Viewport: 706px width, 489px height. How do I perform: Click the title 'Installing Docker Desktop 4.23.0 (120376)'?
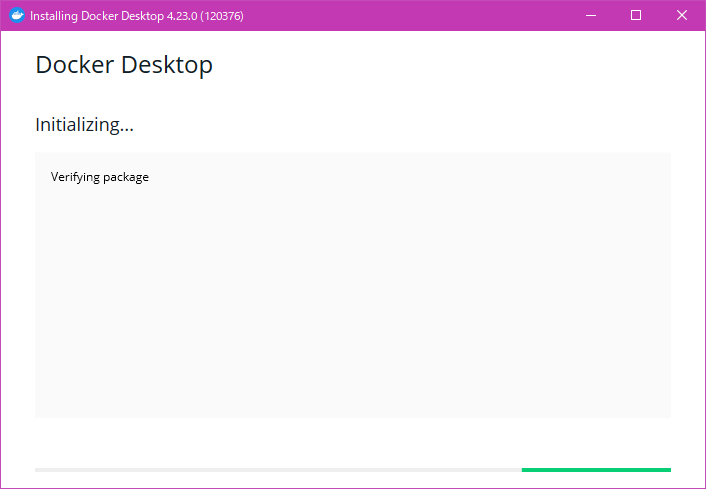pyautogui.click(x=137, y=16)
